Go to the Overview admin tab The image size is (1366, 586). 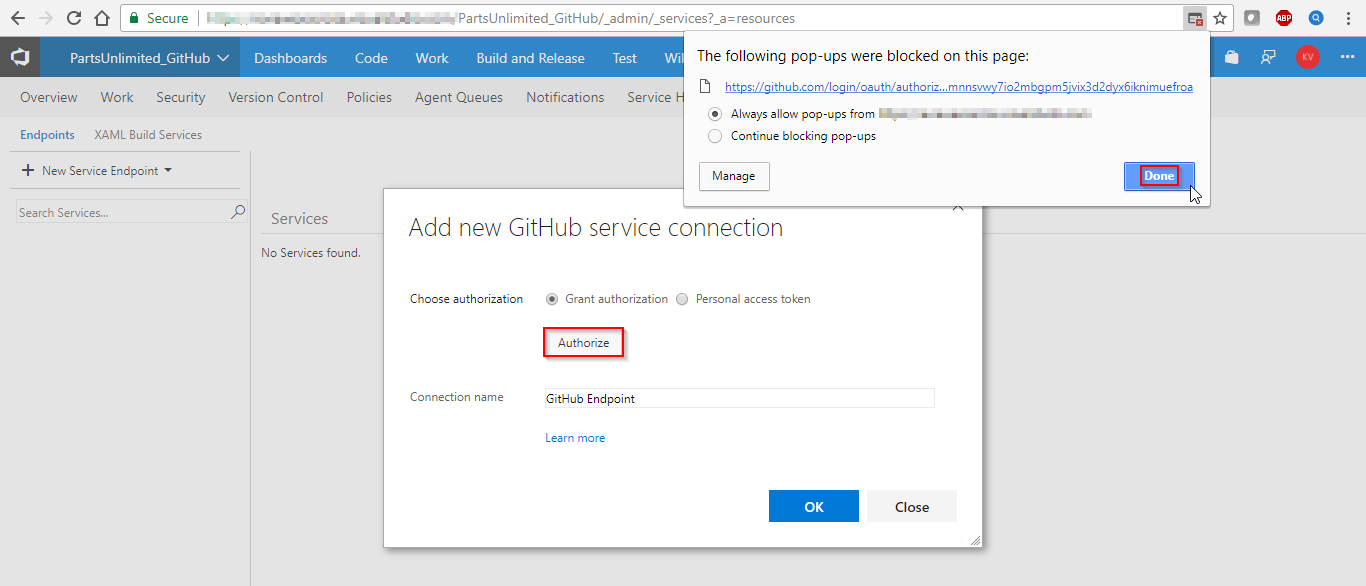tap(48, 97)
